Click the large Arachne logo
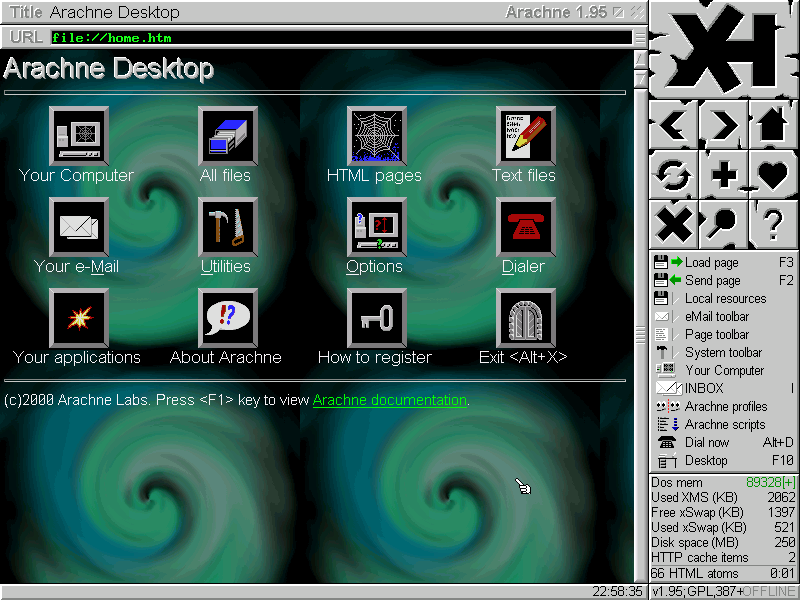This screenshot has height=600, width=800. pos(724,49)
